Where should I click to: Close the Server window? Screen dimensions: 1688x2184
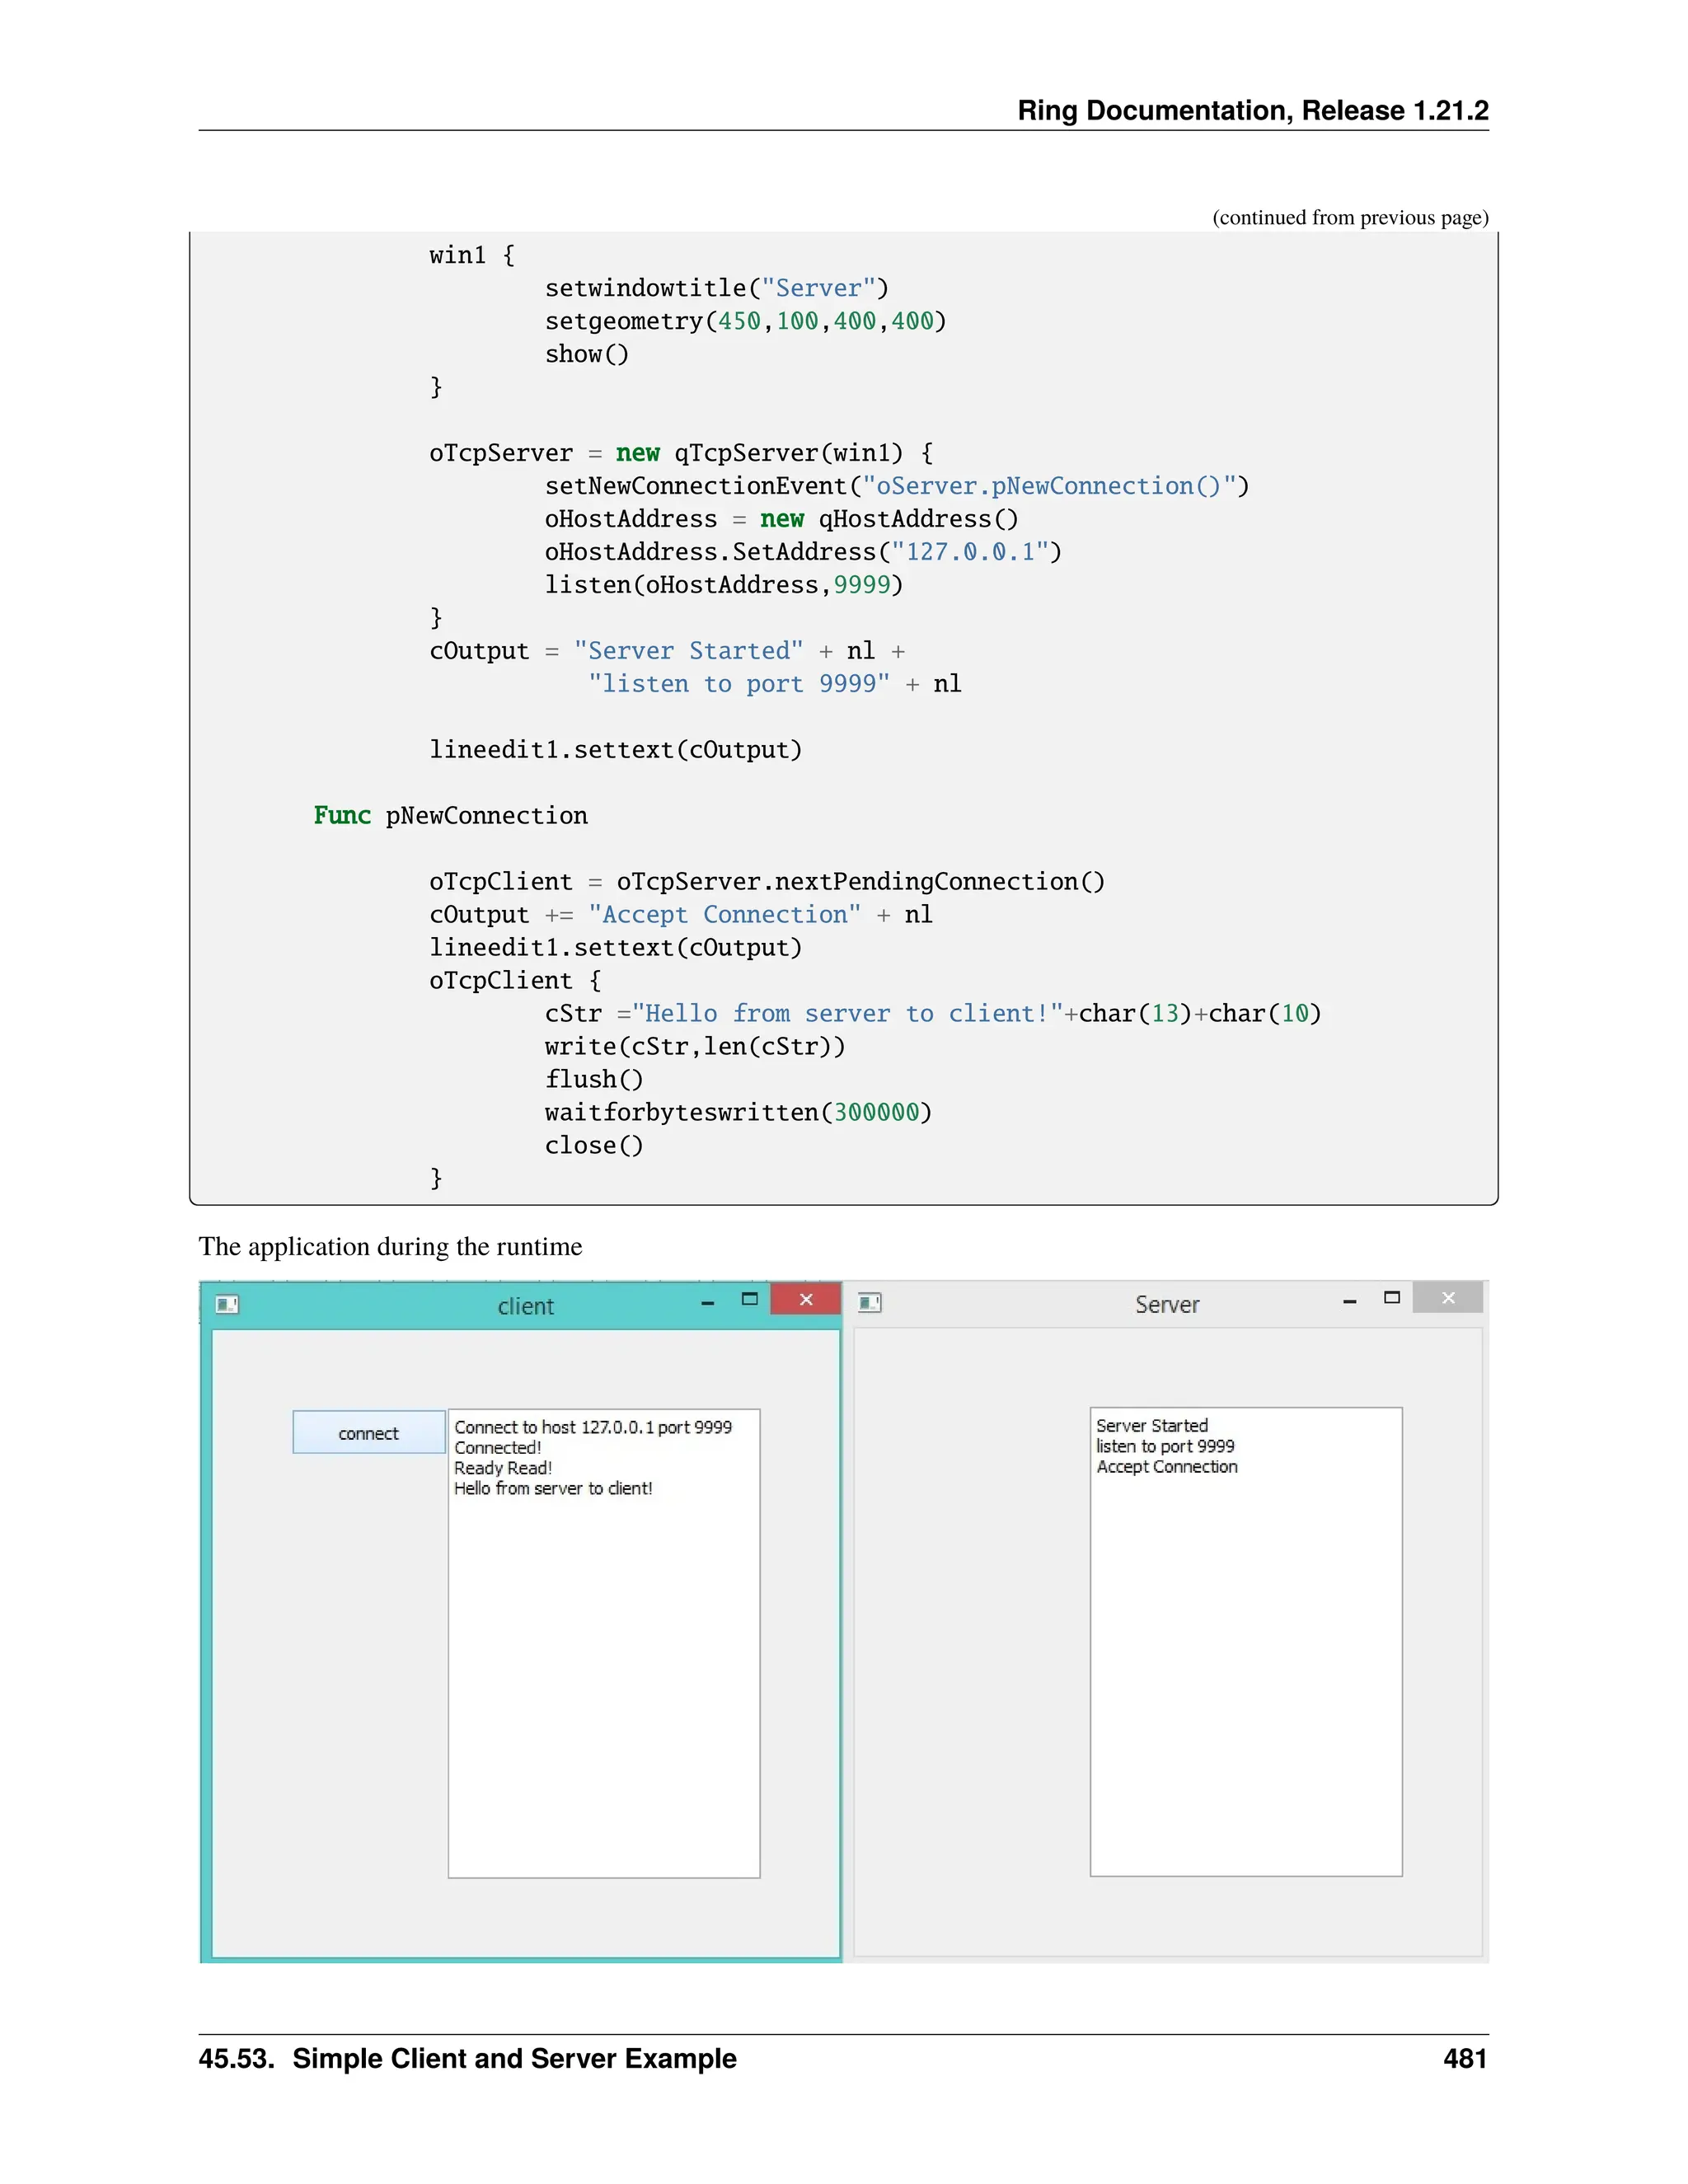[x=1448, y=1298]
